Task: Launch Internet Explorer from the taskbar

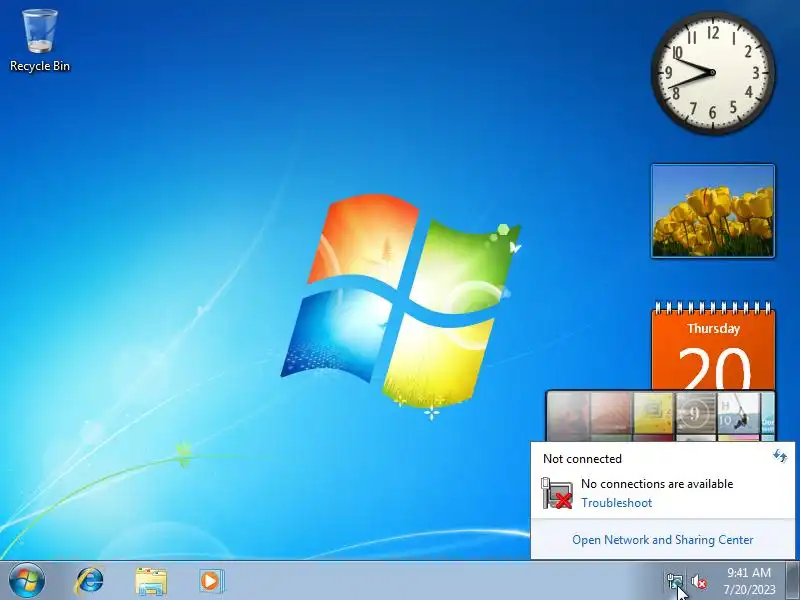Action: pos(89,581)
